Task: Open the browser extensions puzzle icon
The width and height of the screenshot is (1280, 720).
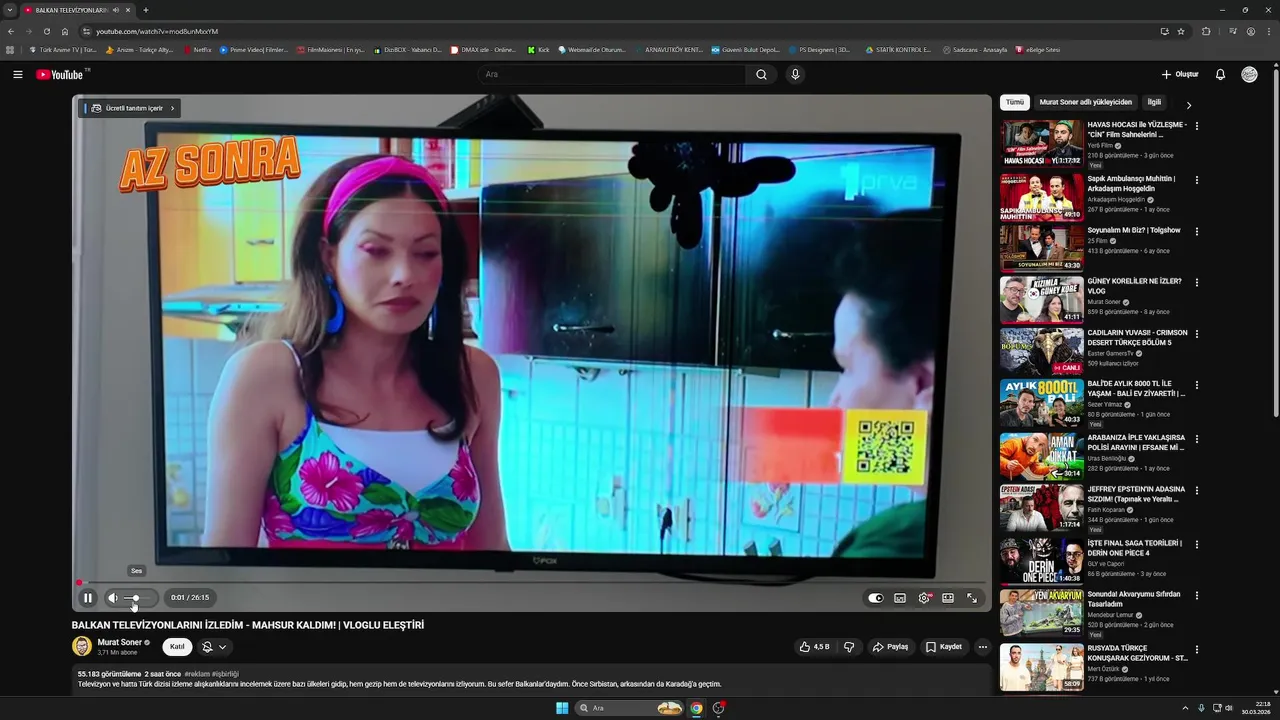Action: click(1206, 31)
